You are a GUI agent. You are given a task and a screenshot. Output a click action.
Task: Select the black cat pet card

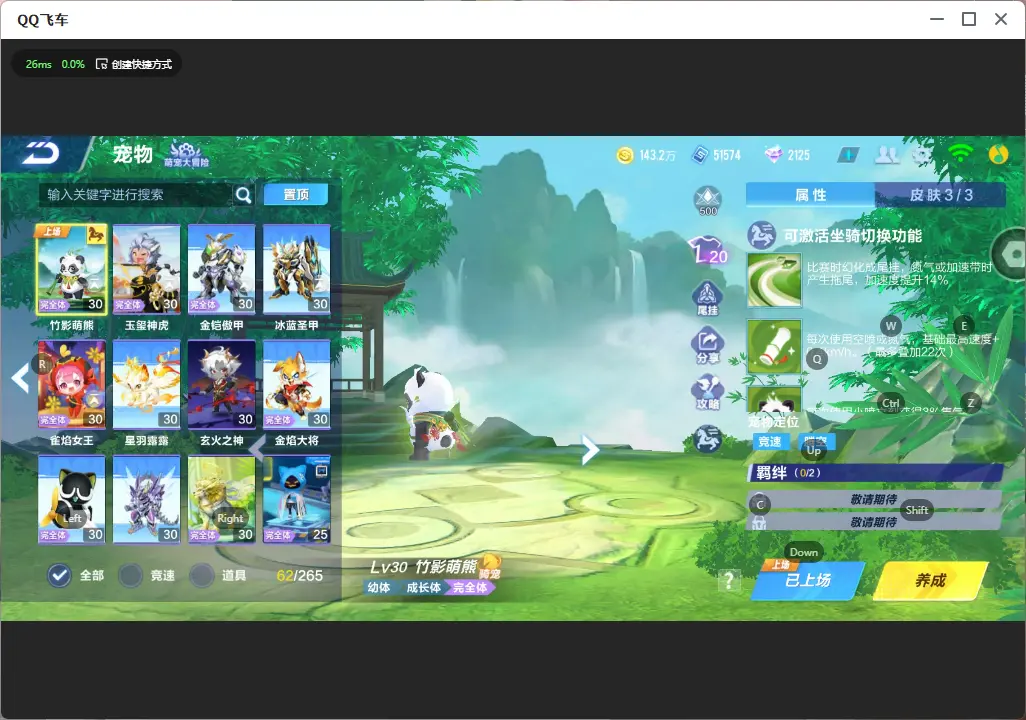click(72, 500)
